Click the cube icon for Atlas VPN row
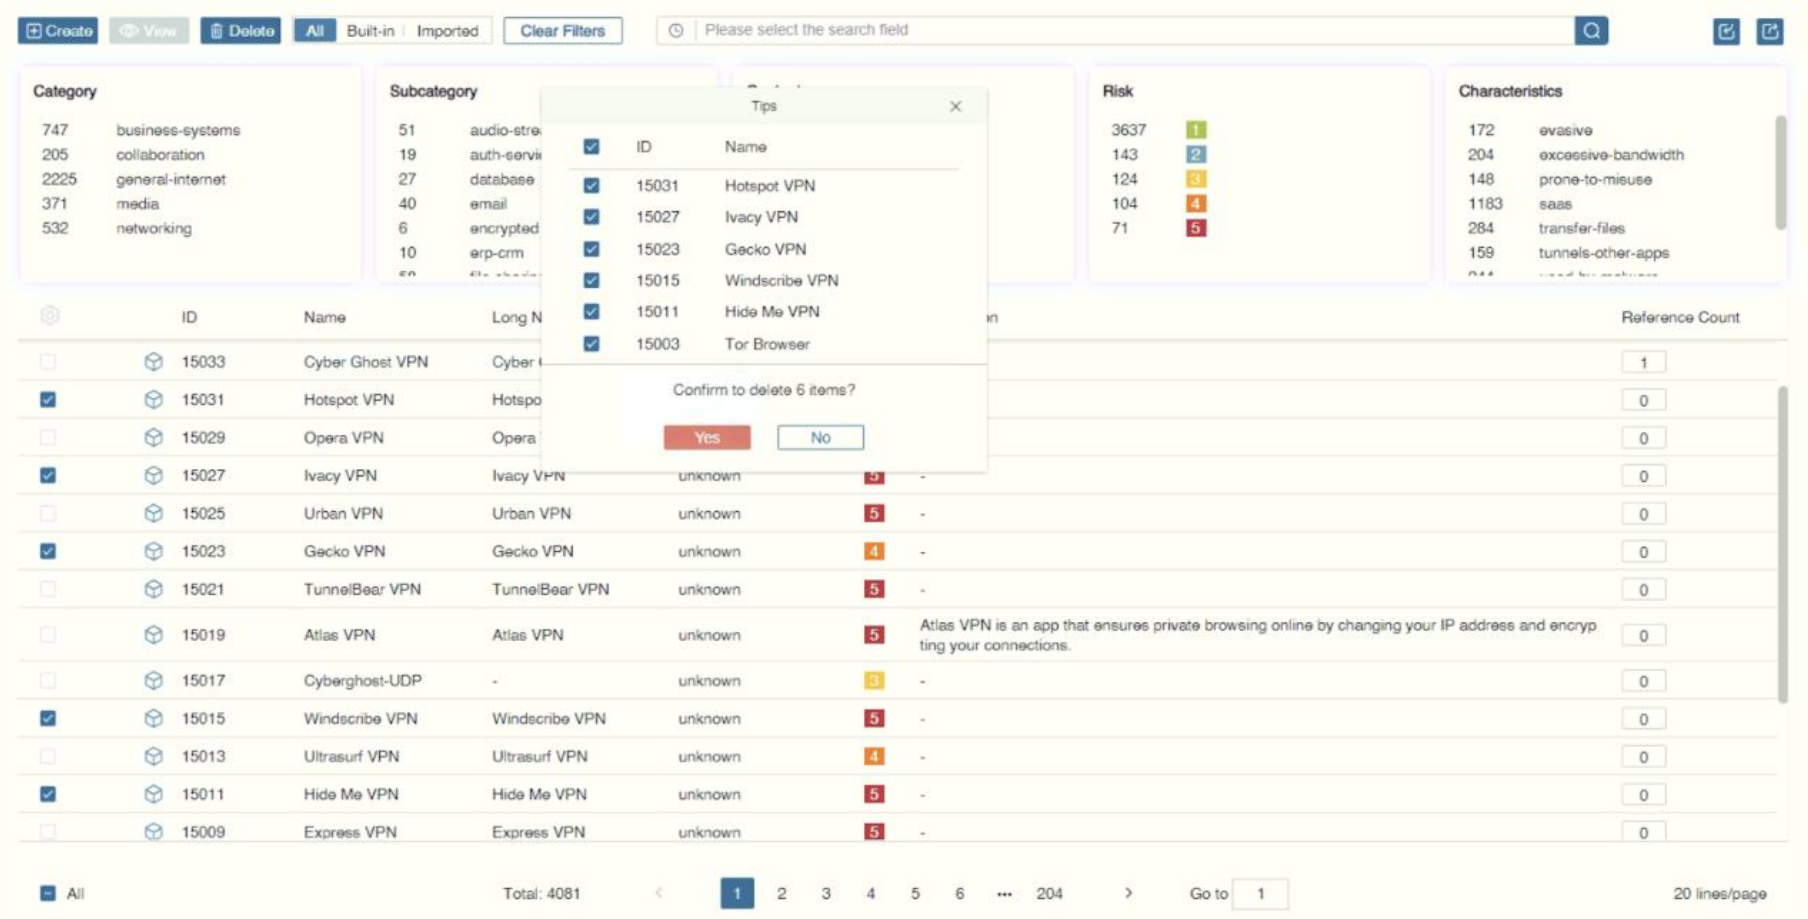This screenshot has width=1808, height=919. pos(153,635)
